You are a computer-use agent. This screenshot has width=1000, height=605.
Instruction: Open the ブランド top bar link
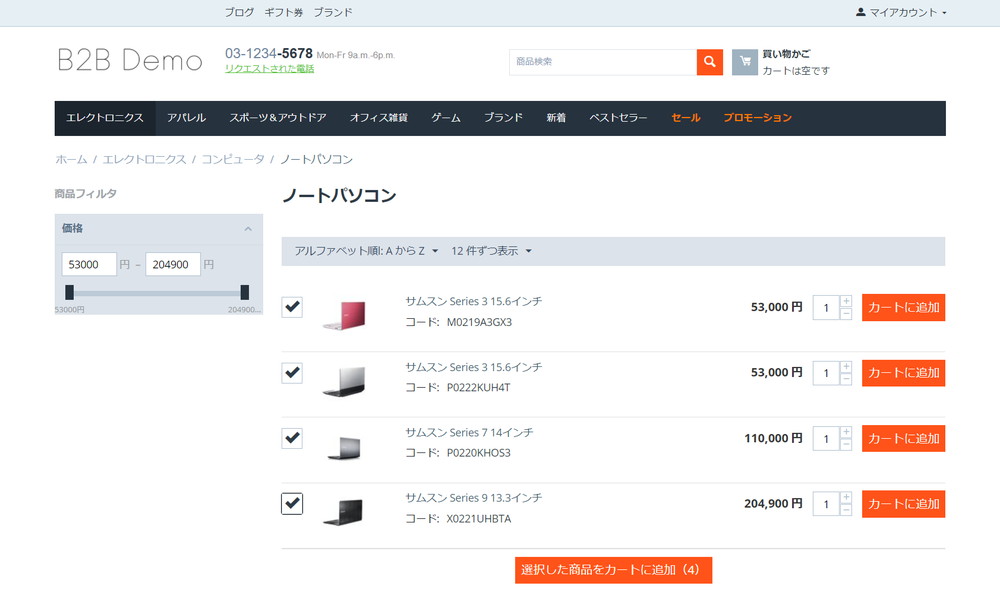pyautogui.click(x=333, y=12)
